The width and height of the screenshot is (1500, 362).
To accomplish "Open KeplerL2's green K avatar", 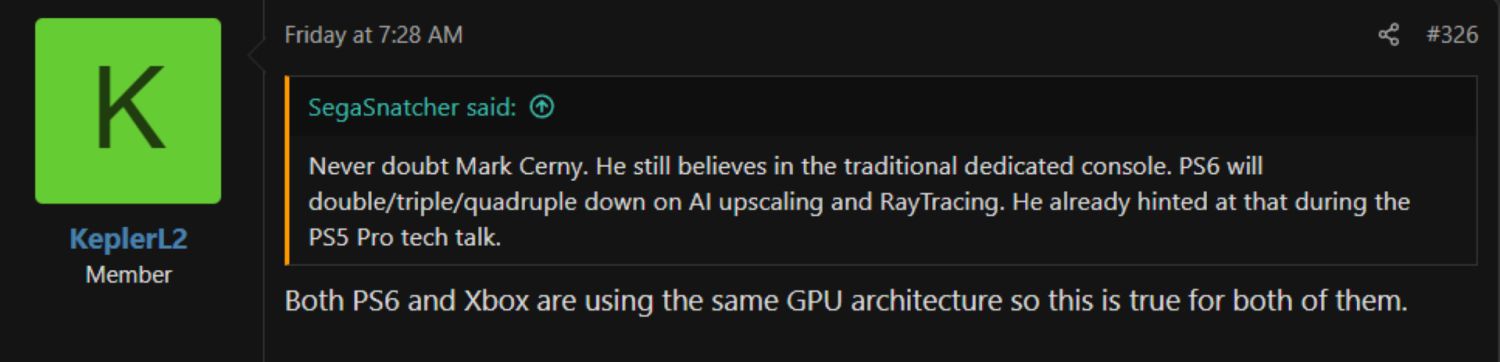I will (128, 111).
